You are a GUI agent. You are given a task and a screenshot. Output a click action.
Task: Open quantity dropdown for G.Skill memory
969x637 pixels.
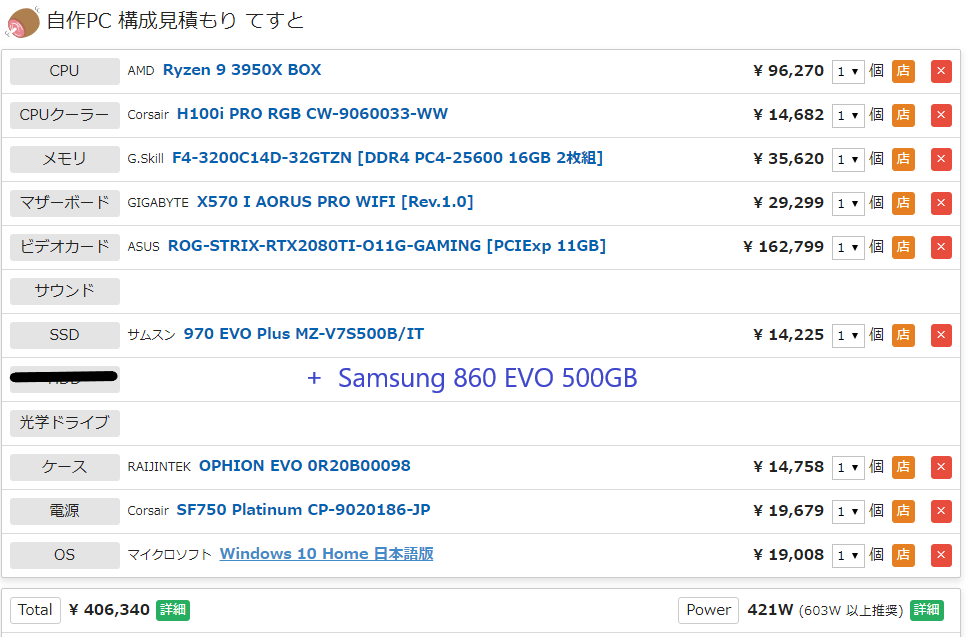pos(848,159)
